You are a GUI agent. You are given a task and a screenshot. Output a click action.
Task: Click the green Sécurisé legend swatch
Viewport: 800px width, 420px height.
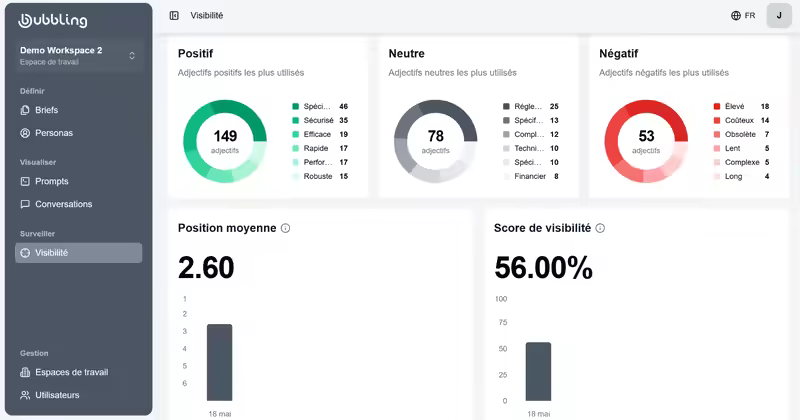click(295, 120)
